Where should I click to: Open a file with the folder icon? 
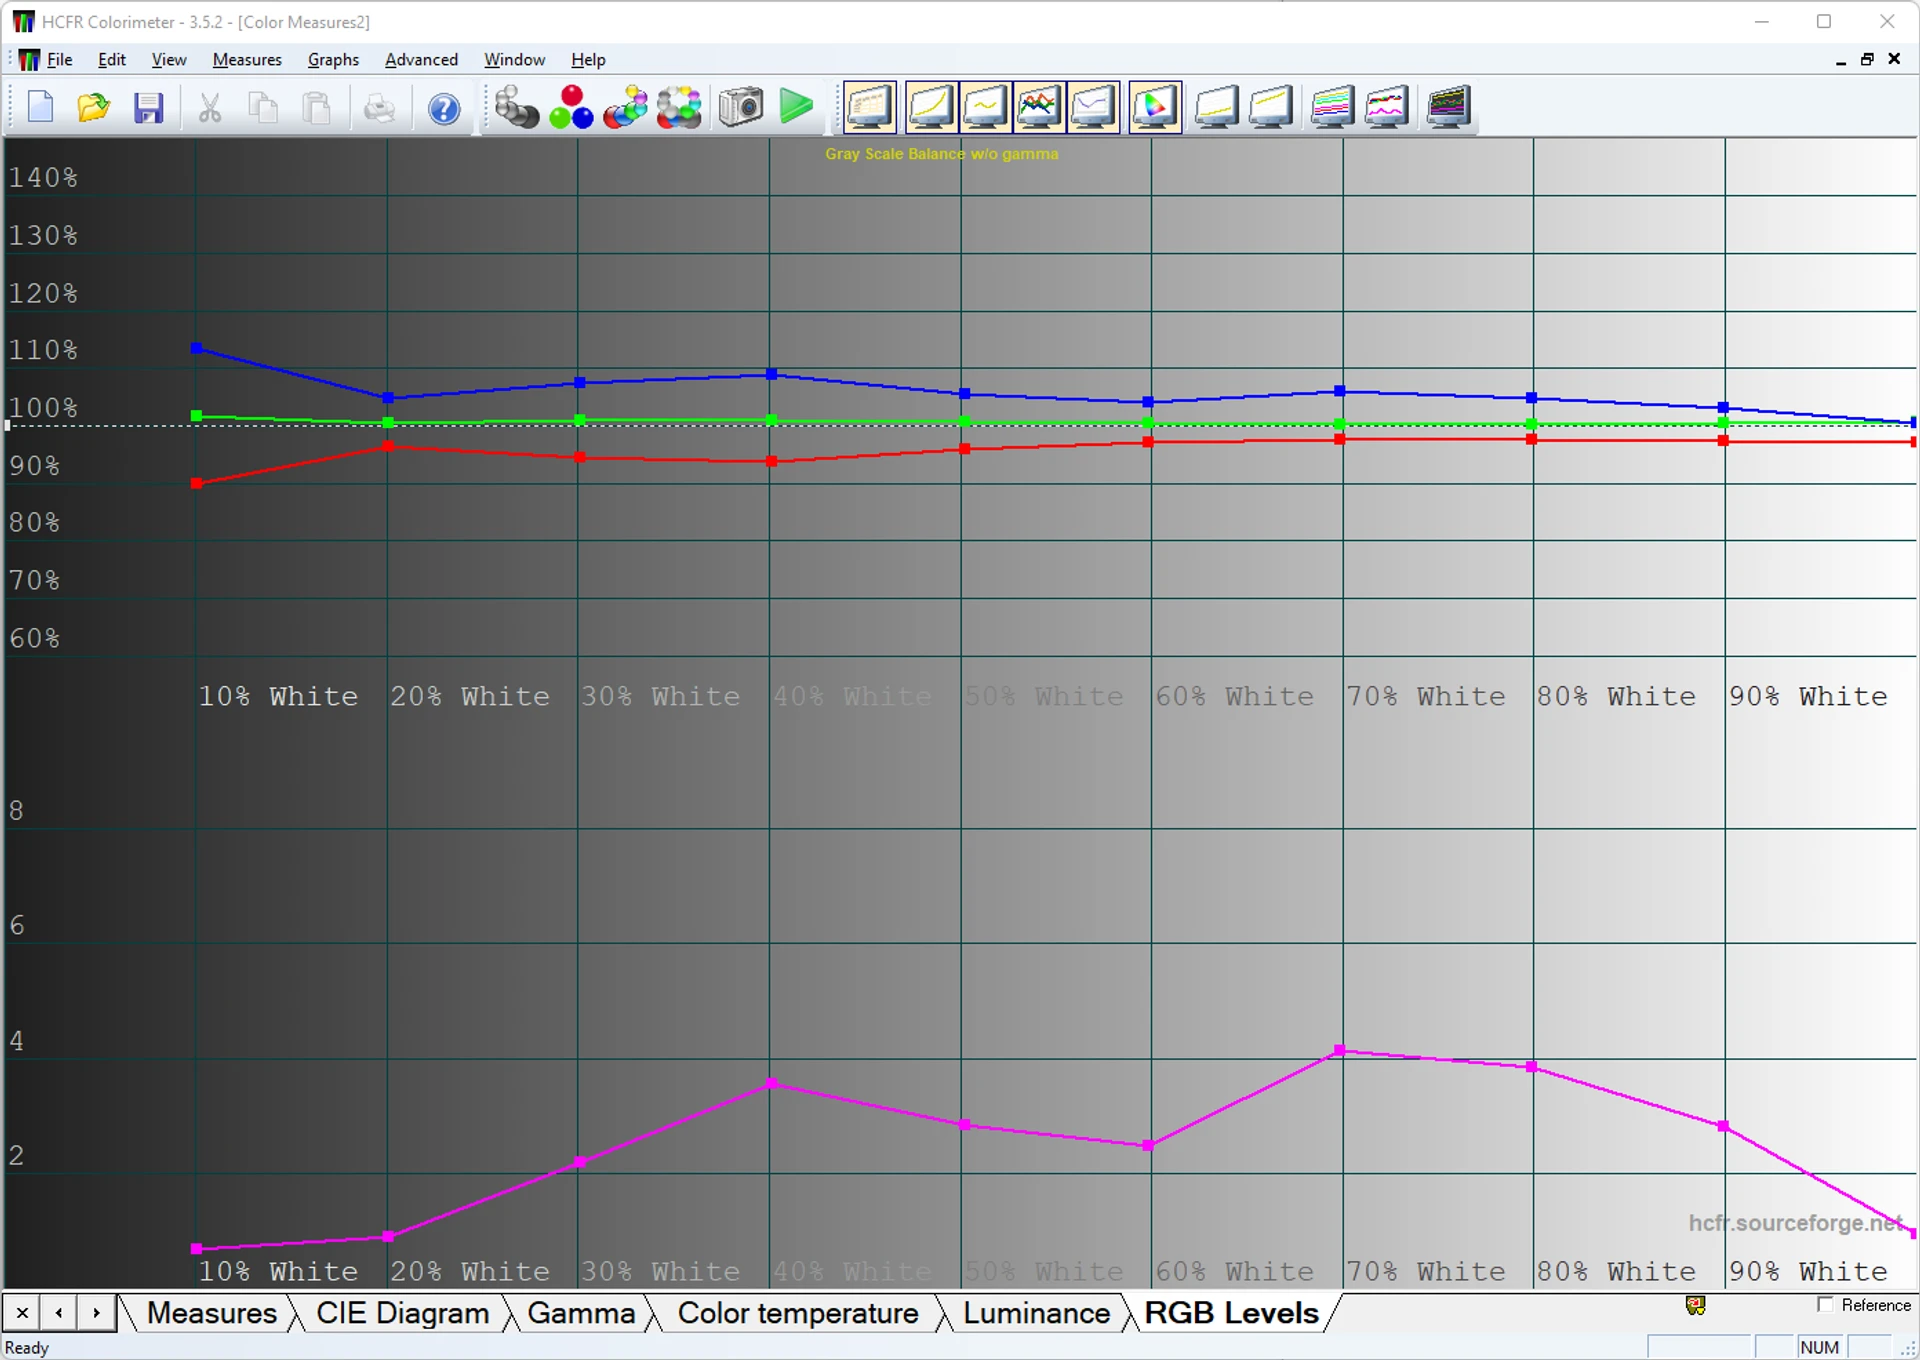tap(94, 107)
